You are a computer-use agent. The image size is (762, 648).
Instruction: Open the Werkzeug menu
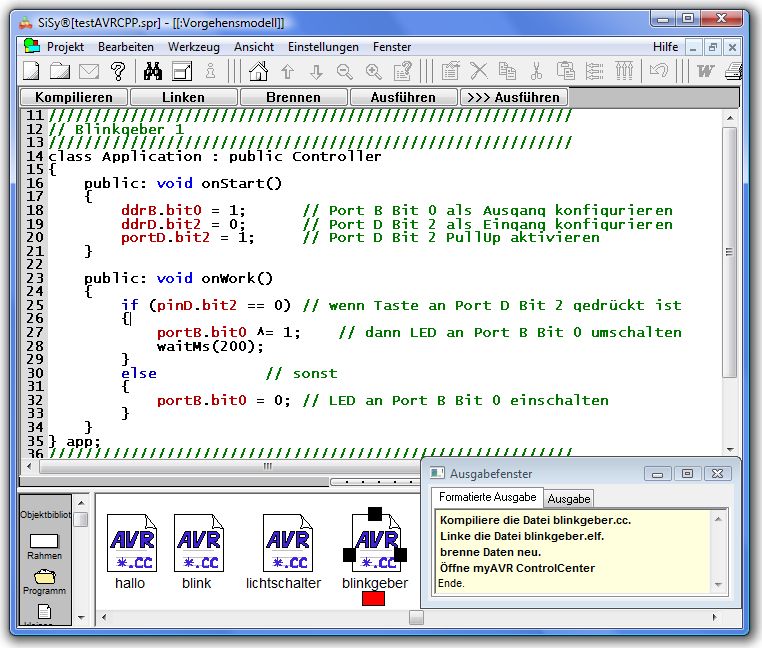coord(193,47)
